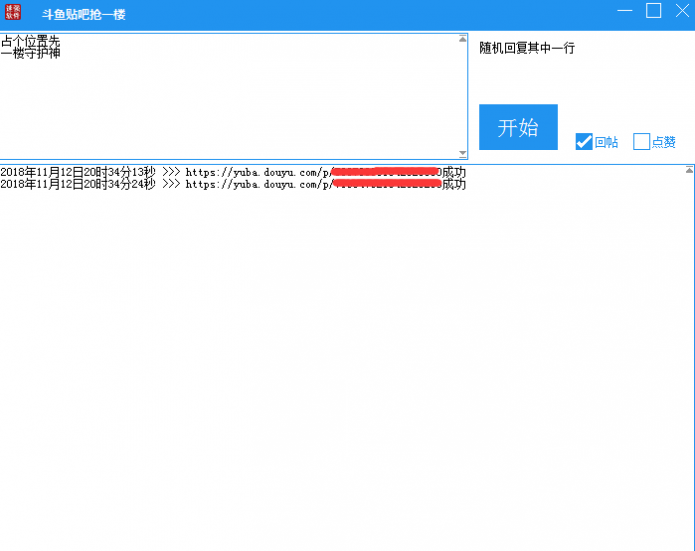Click the reply box's scroll up arrow
The width and height of the screenshot is (695, 551).
(x=462, y=39)
